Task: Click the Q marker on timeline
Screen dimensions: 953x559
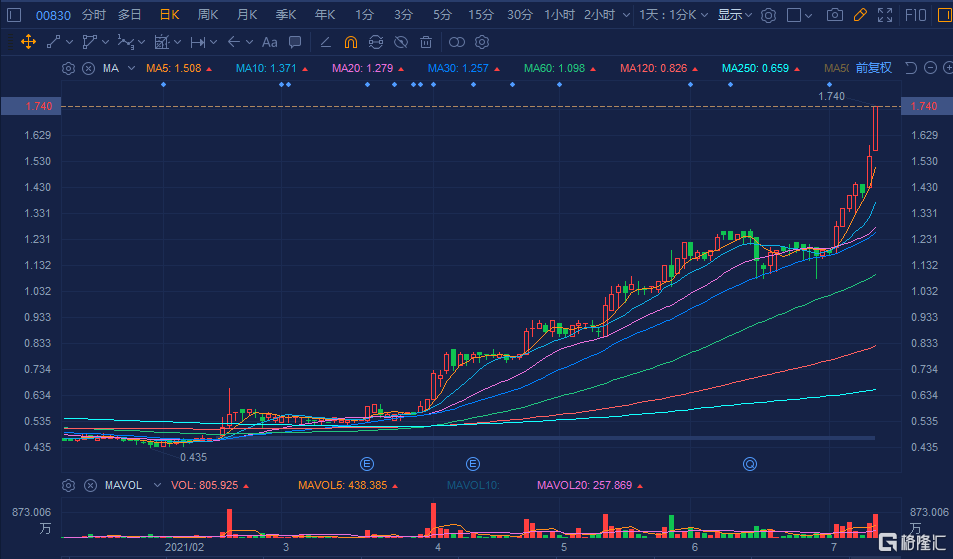Action: (749, 464)
